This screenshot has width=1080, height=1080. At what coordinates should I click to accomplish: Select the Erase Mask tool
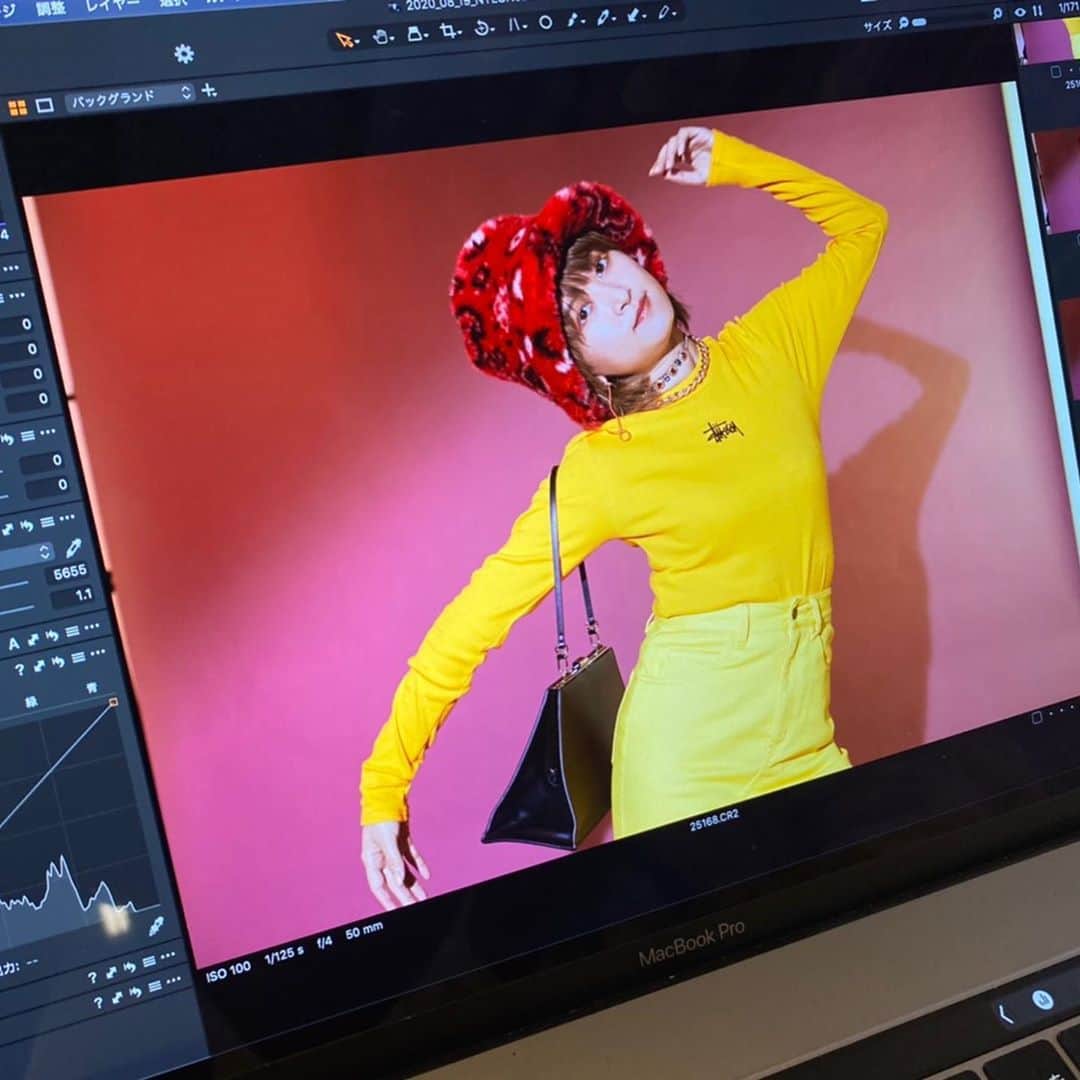[634, 15]
